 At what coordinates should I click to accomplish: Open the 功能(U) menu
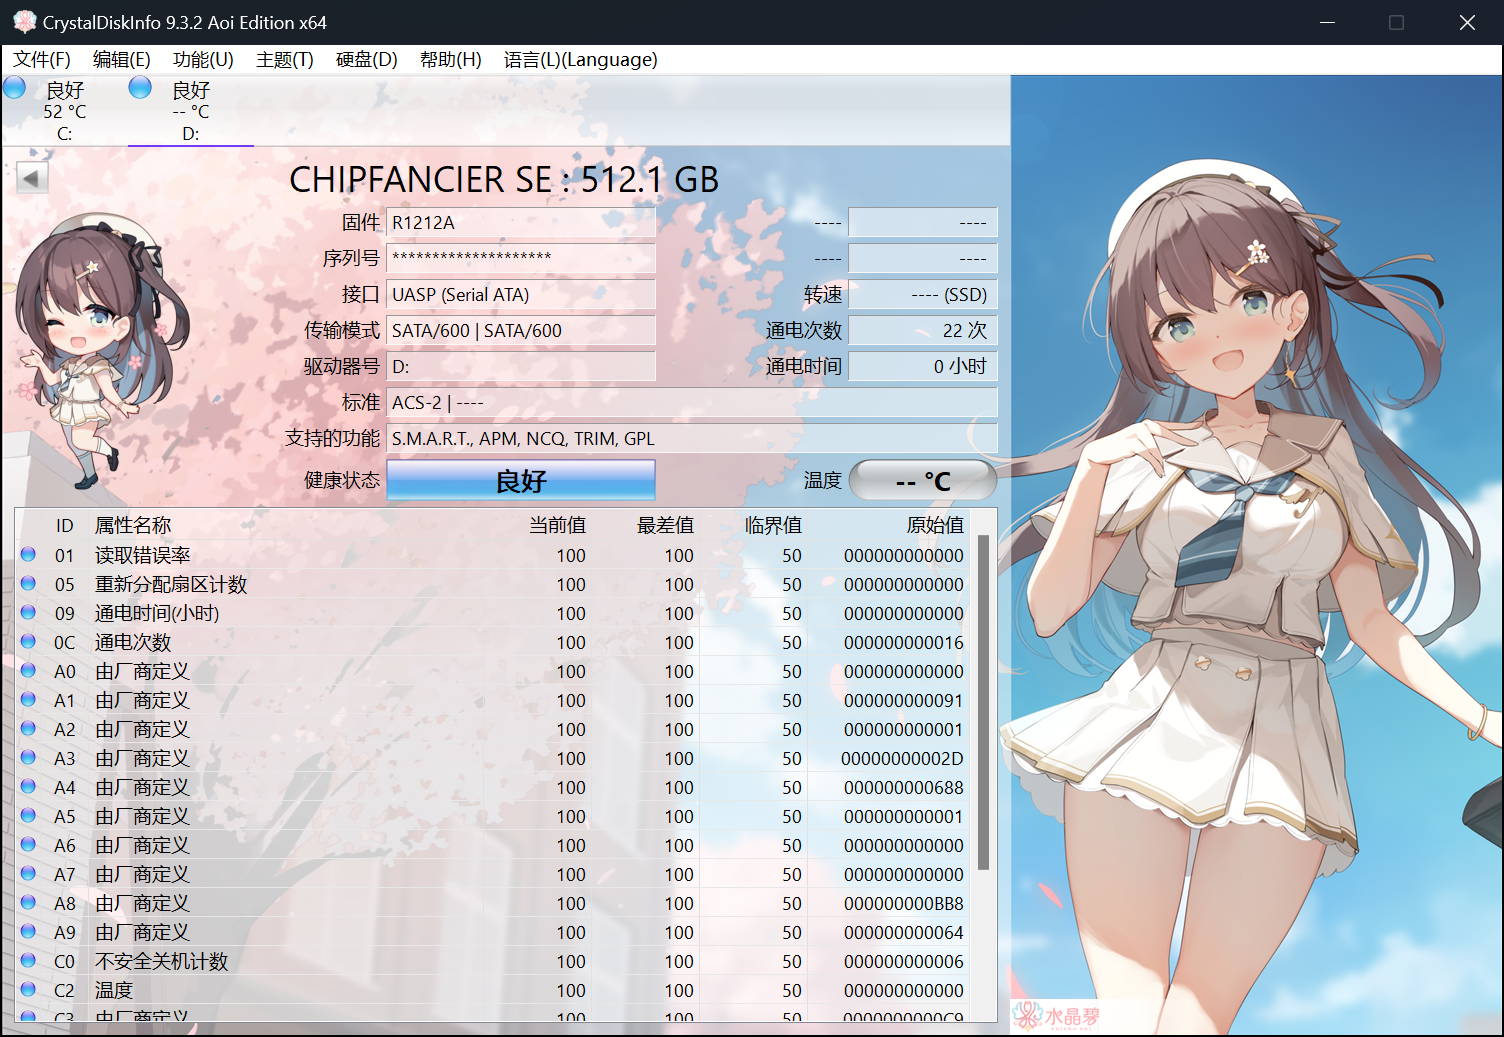point(203,60)
